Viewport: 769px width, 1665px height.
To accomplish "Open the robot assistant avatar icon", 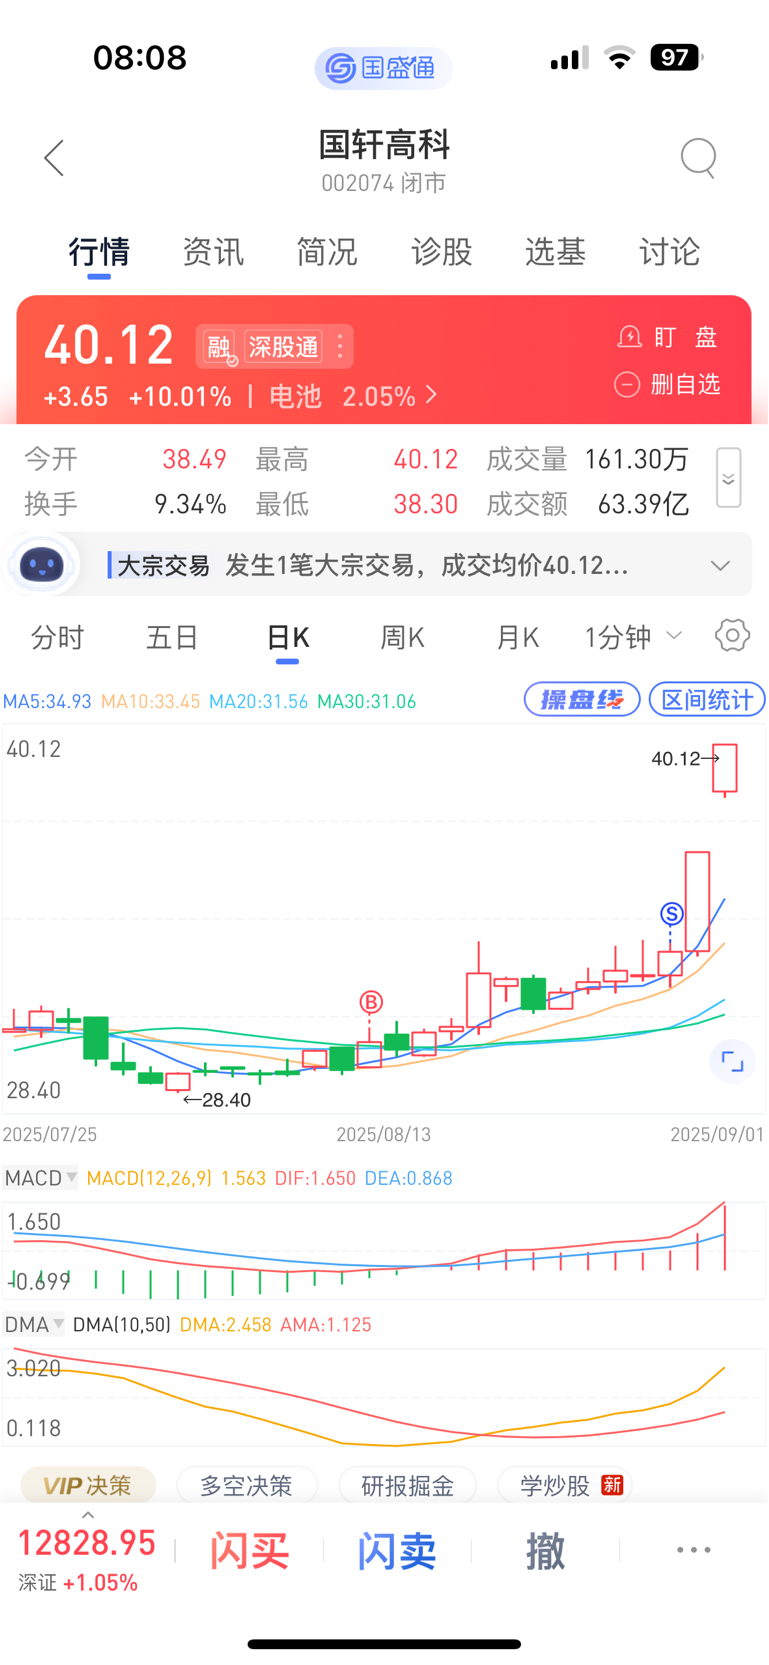I will tap(41, 566).
